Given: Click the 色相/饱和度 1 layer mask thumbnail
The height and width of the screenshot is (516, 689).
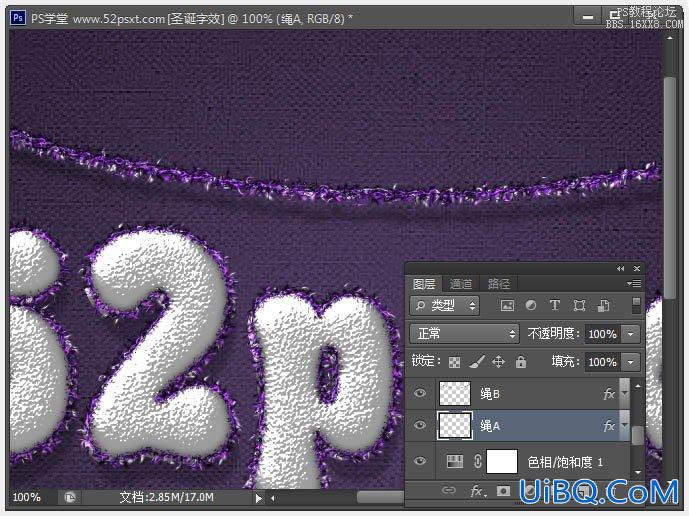Looking at the screenshot, I should click(x=502, y=461).
